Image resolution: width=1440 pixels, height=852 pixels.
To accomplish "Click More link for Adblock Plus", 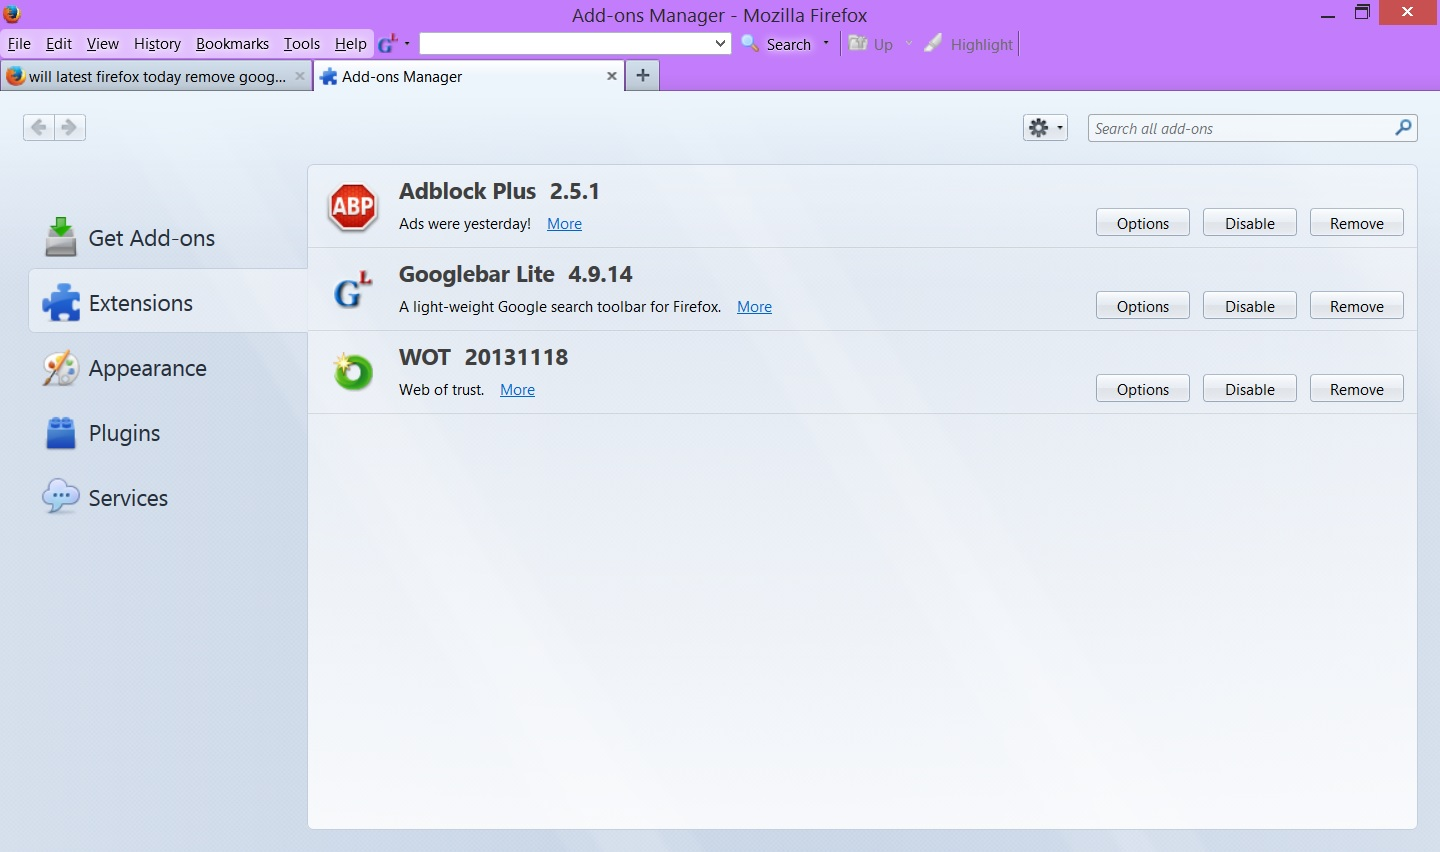I will tap(564, 224).
